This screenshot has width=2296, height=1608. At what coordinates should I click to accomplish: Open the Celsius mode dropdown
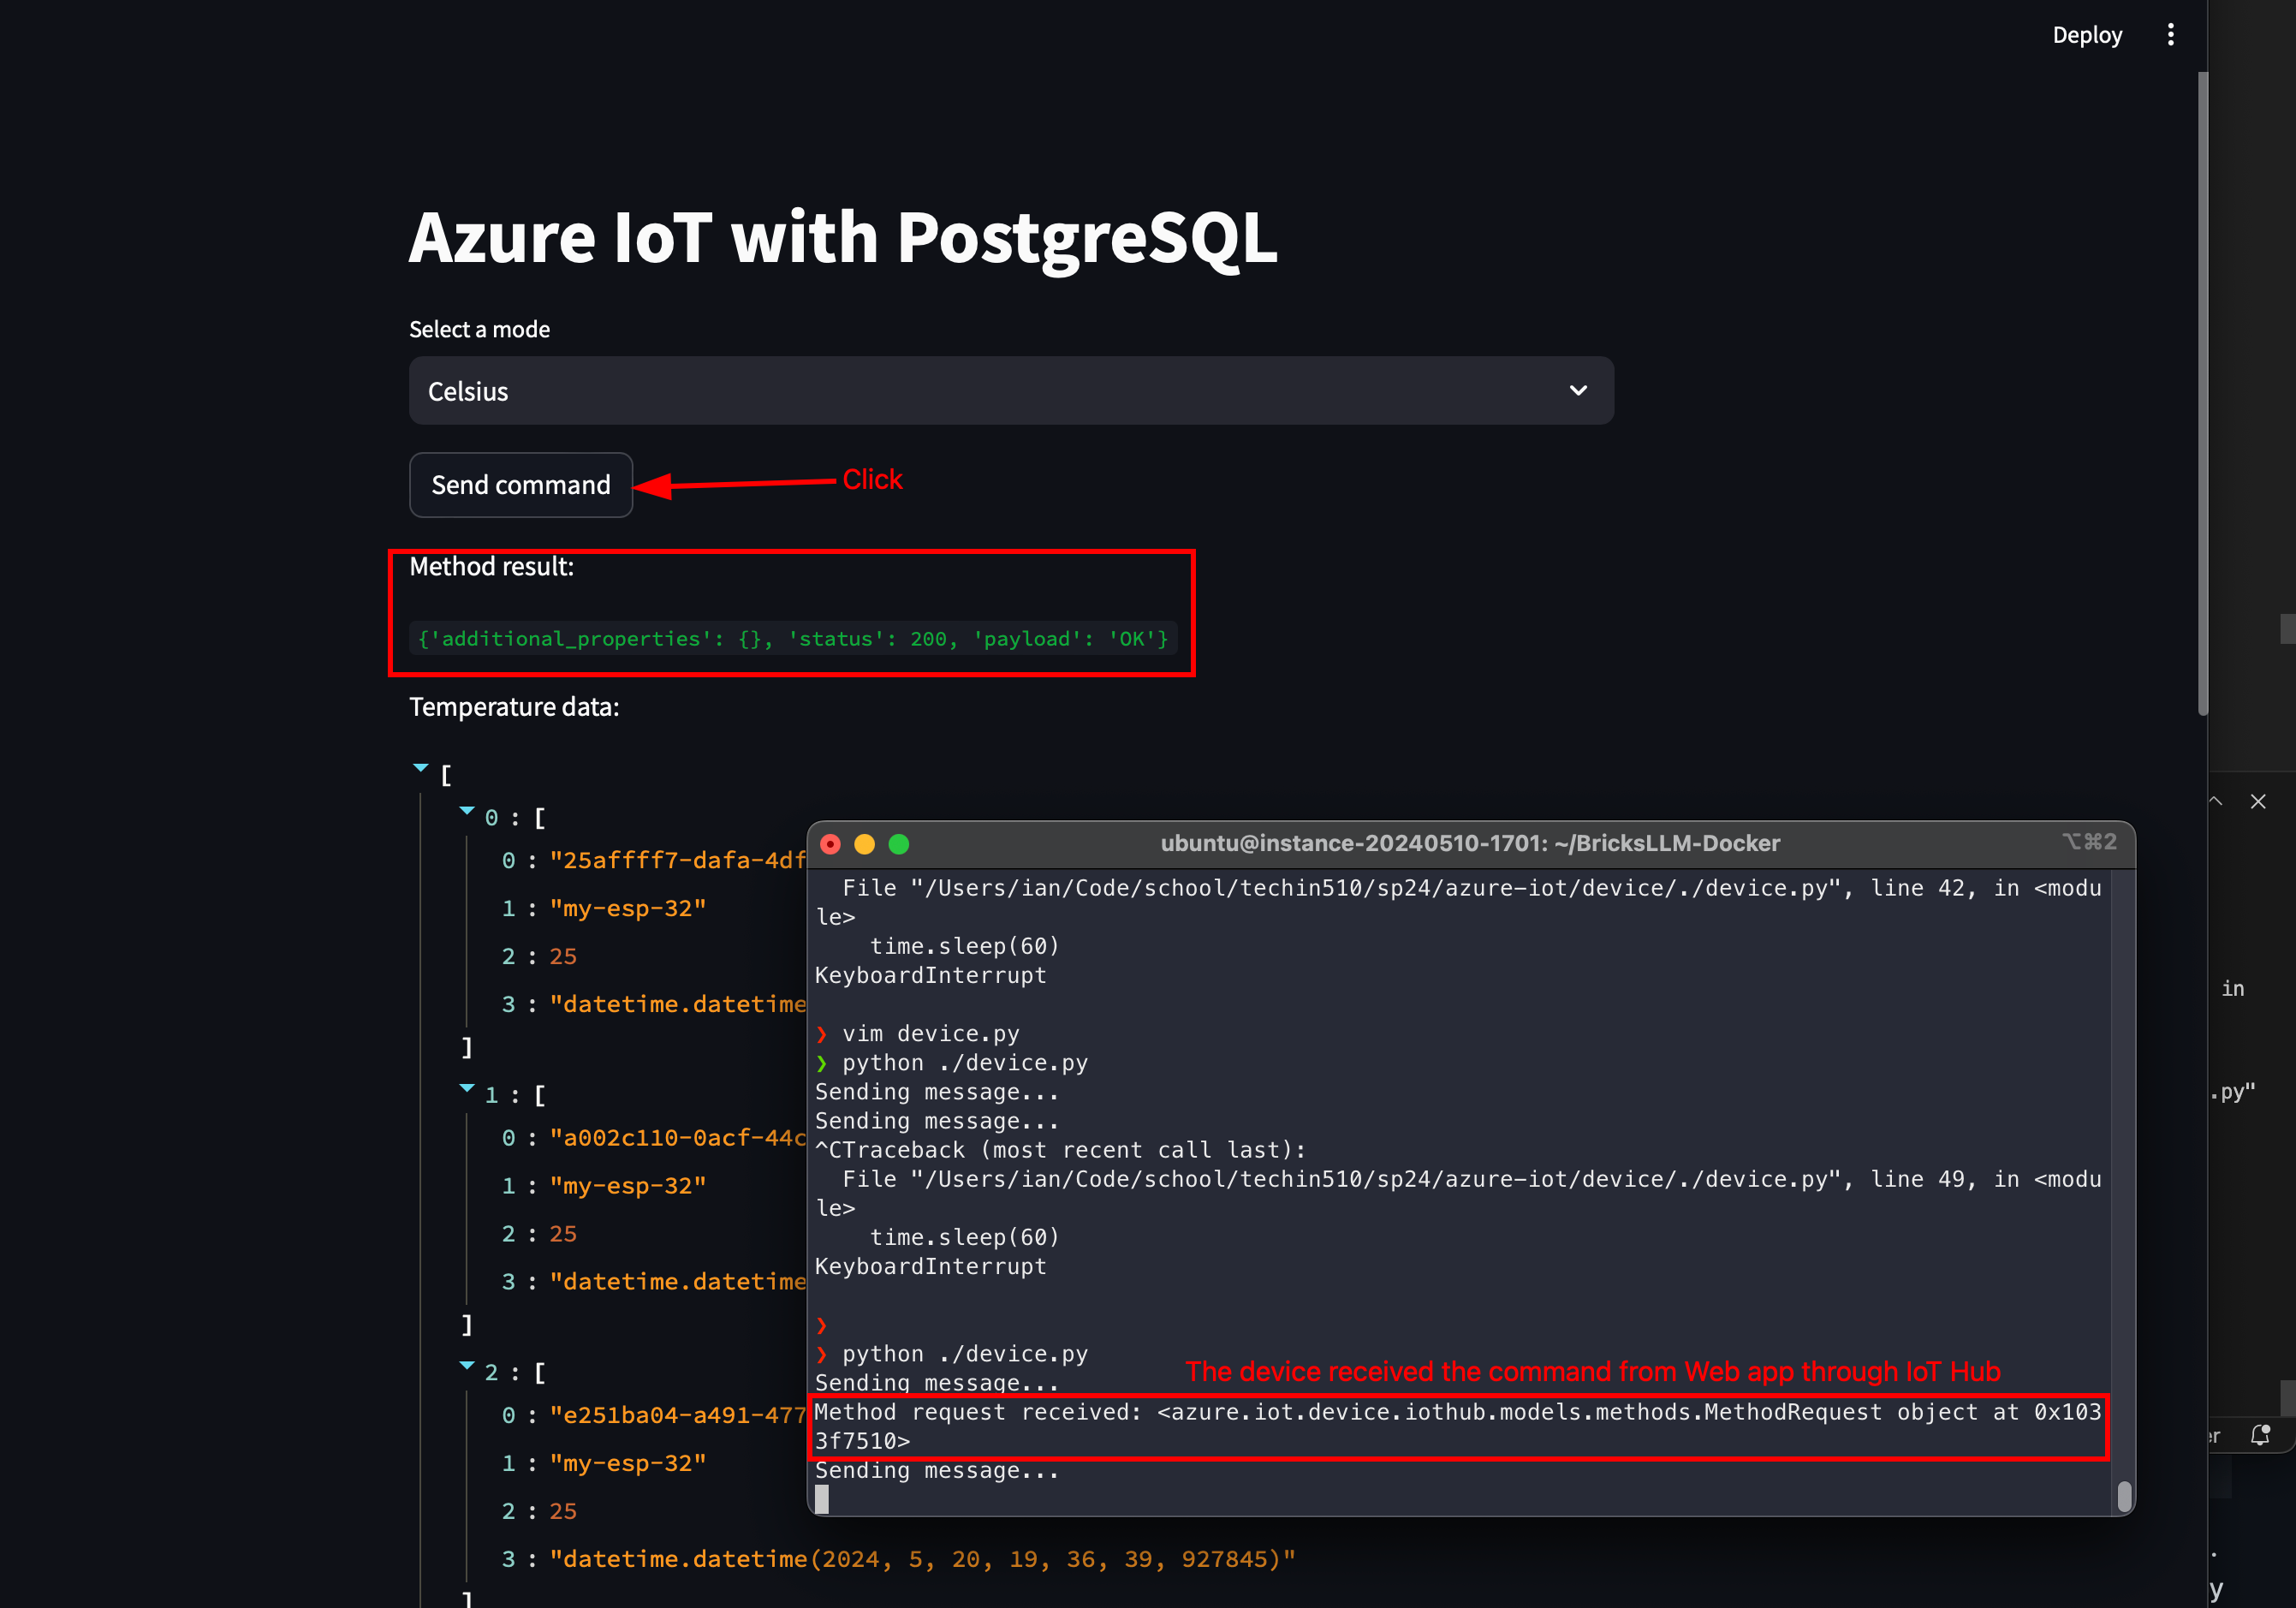(x=1010, y=391)
